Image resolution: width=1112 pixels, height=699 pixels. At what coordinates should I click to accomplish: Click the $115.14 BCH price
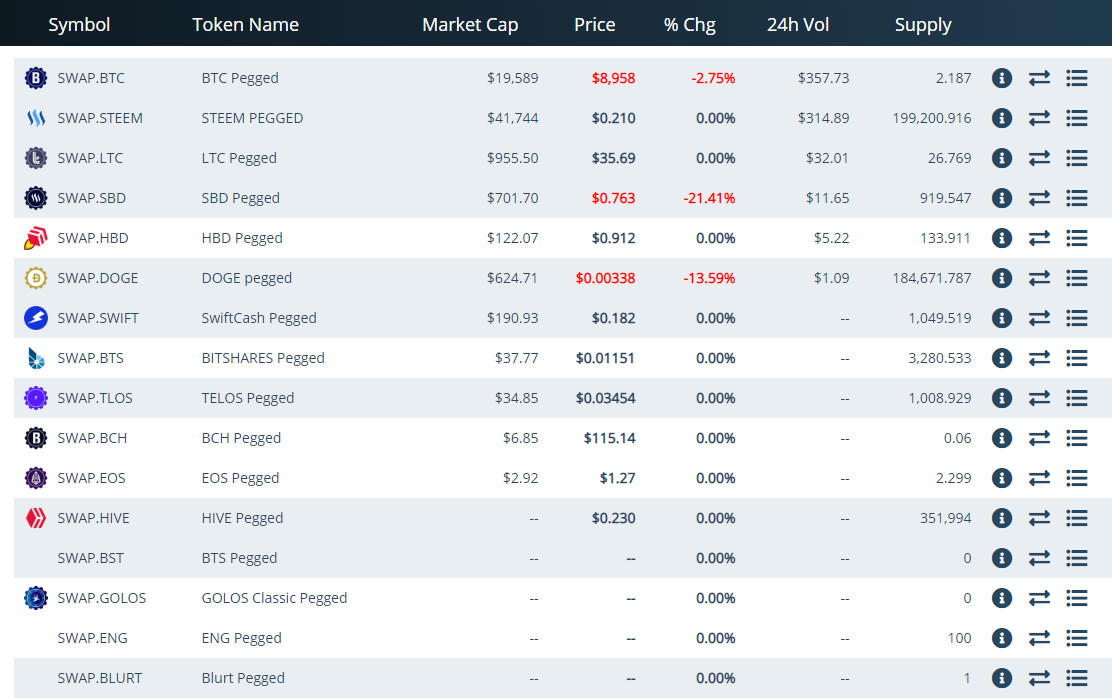(609, 438)
